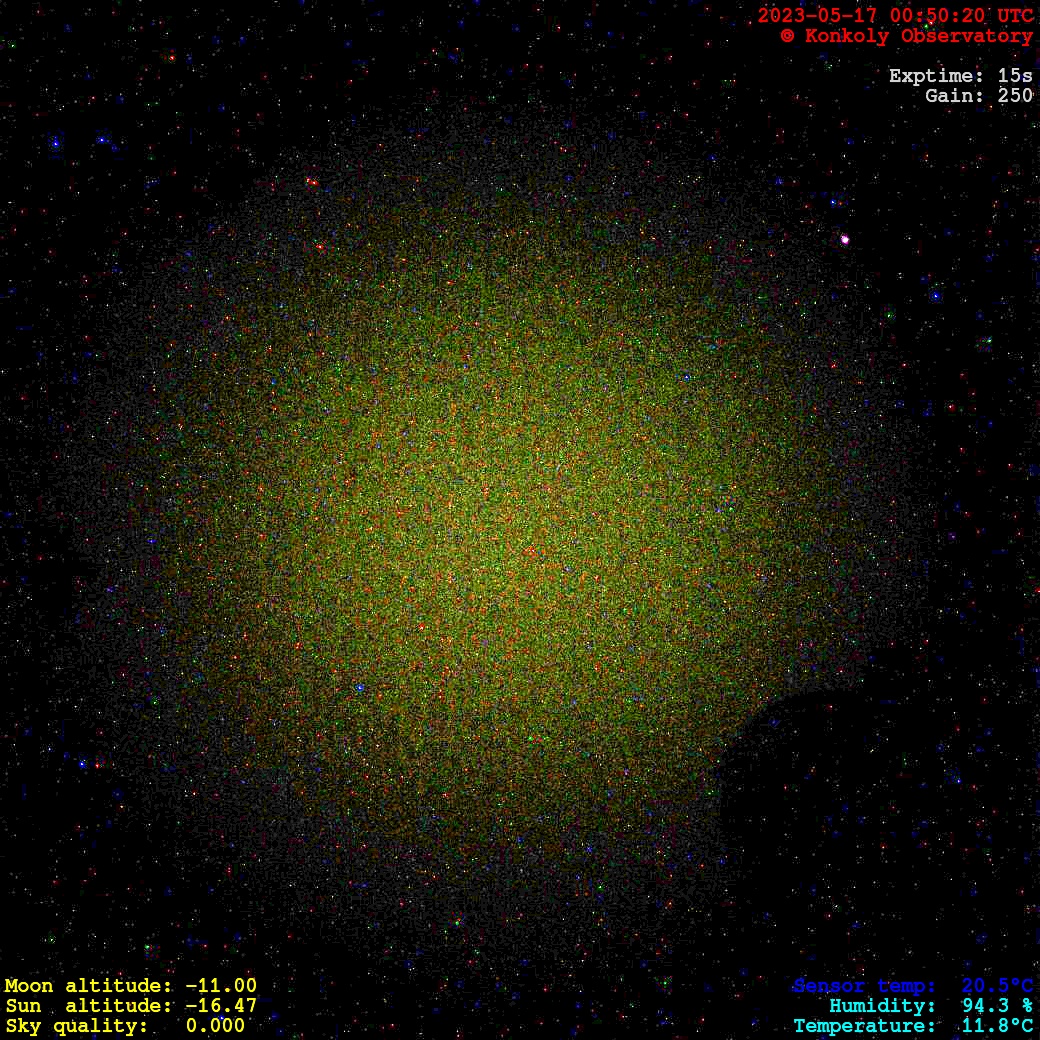Select the gain value 250

[1016, 96]
